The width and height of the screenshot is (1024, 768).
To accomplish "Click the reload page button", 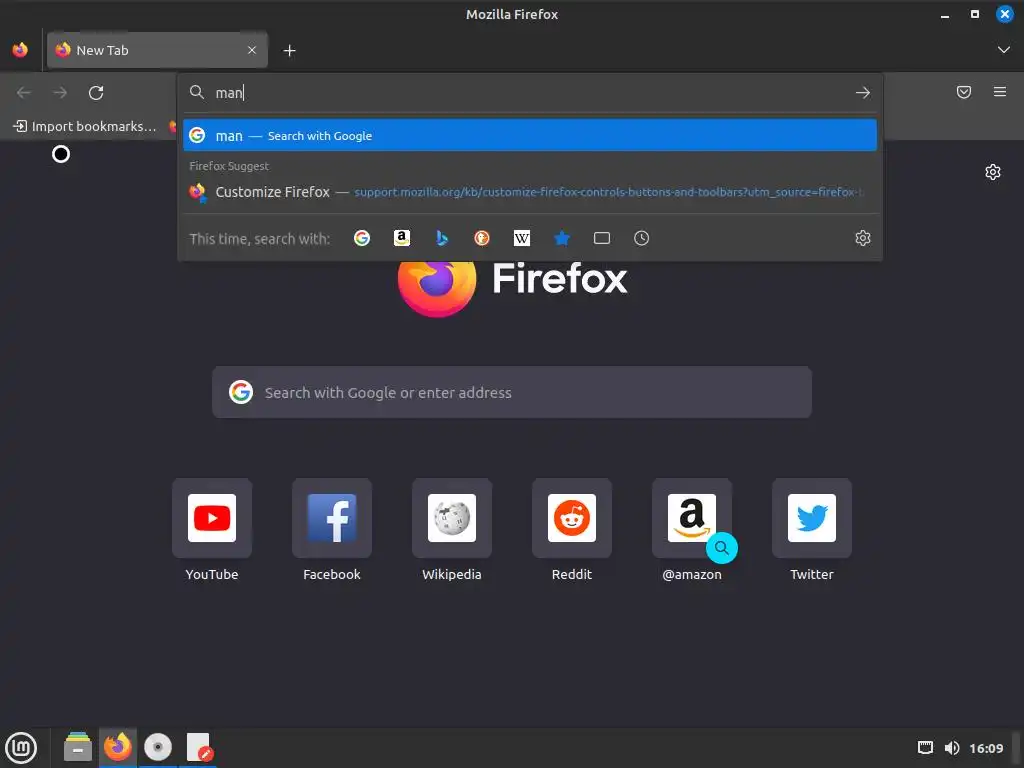I will 96,93.
